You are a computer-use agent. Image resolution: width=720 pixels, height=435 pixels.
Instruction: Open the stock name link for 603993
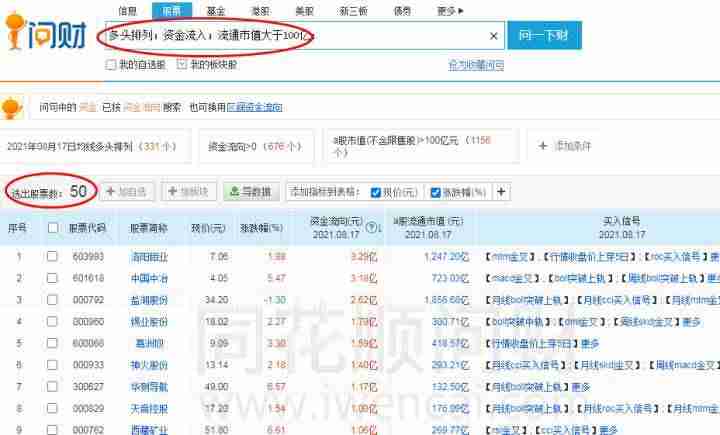149,257
